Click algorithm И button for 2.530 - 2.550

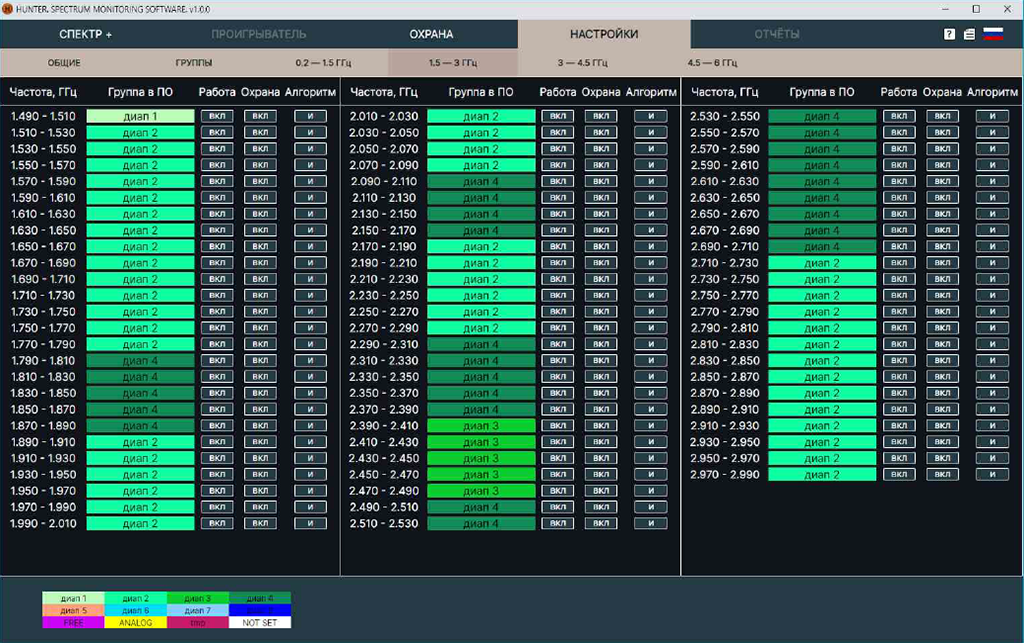992,116
